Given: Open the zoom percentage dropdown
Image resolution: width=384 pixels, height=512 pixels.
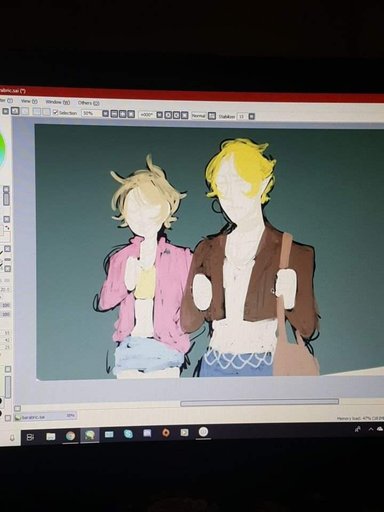Looking at the screenshot, I should (x=105, y=113).
